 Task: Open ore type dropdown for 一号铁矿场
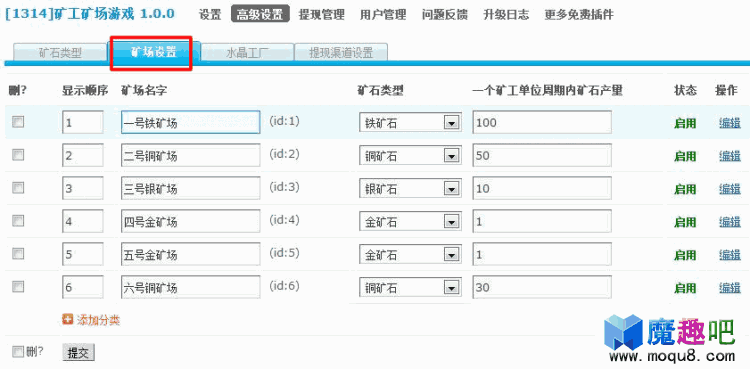coord(410,123)
